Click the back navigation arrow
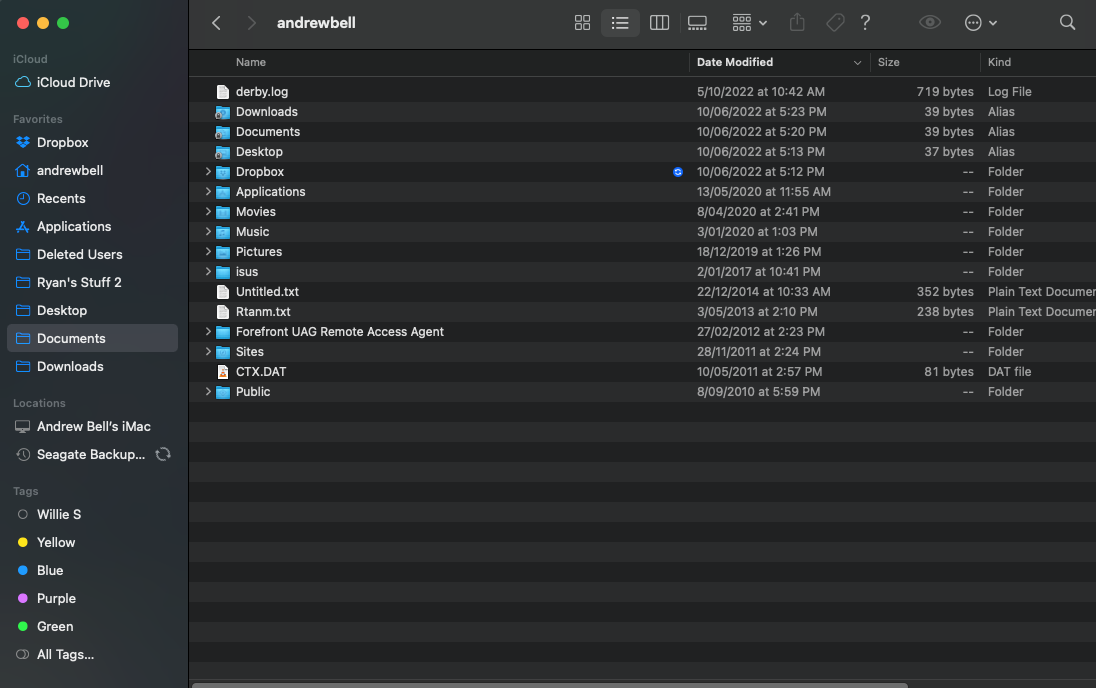Screen dimensions: 1096x688 [216, 22]
